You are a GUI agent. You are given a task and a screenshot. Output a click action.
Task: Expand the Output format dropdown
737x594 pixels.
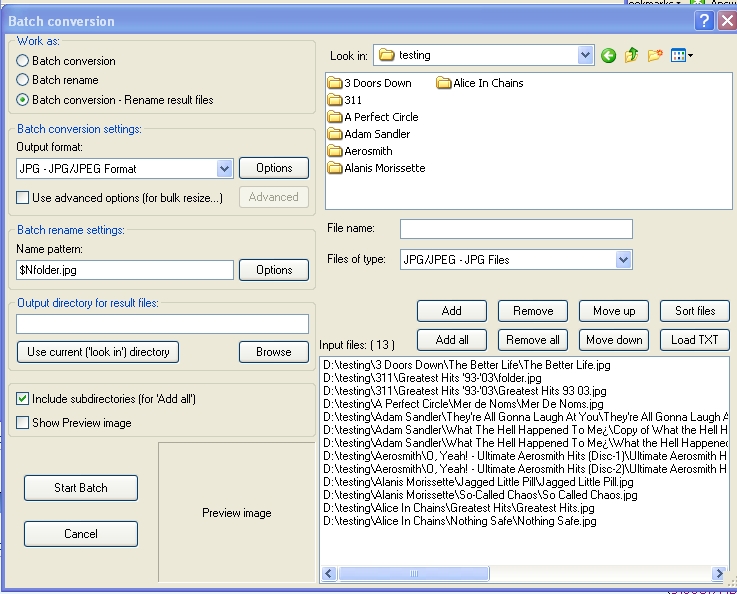(x=225, y=169)
